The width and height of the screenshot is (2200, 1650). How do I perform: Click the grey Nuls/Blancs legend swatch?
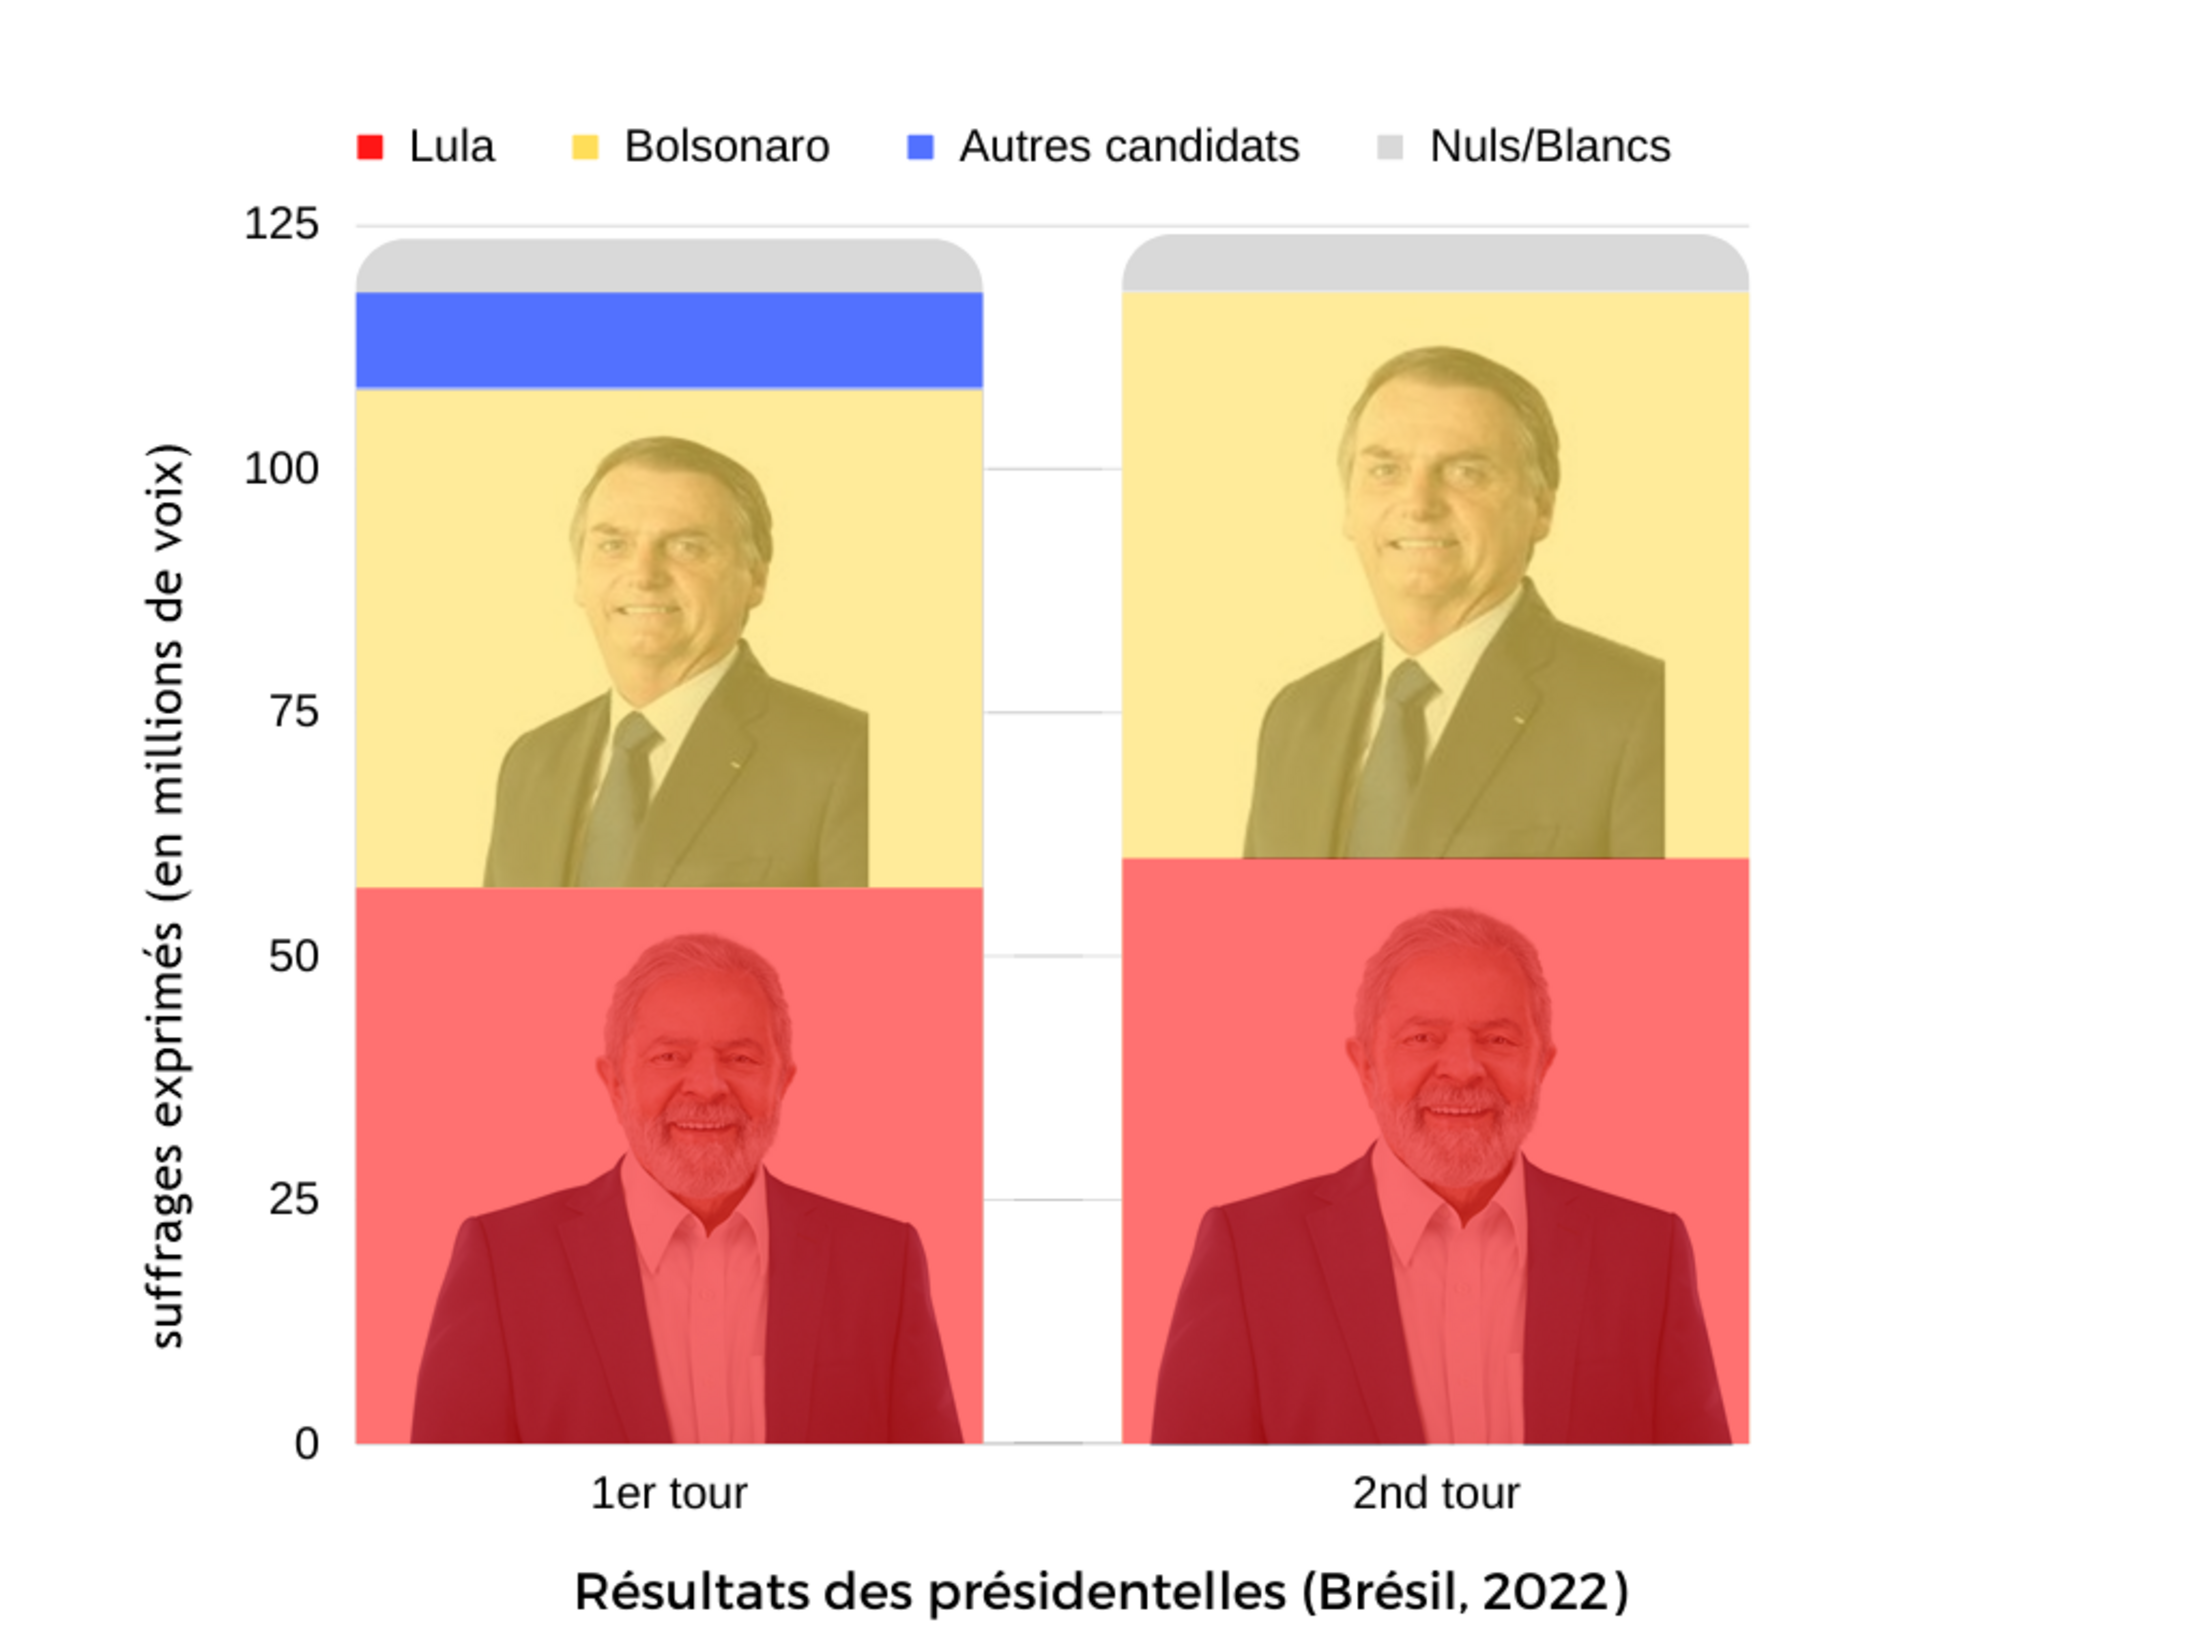[1390, 148]
